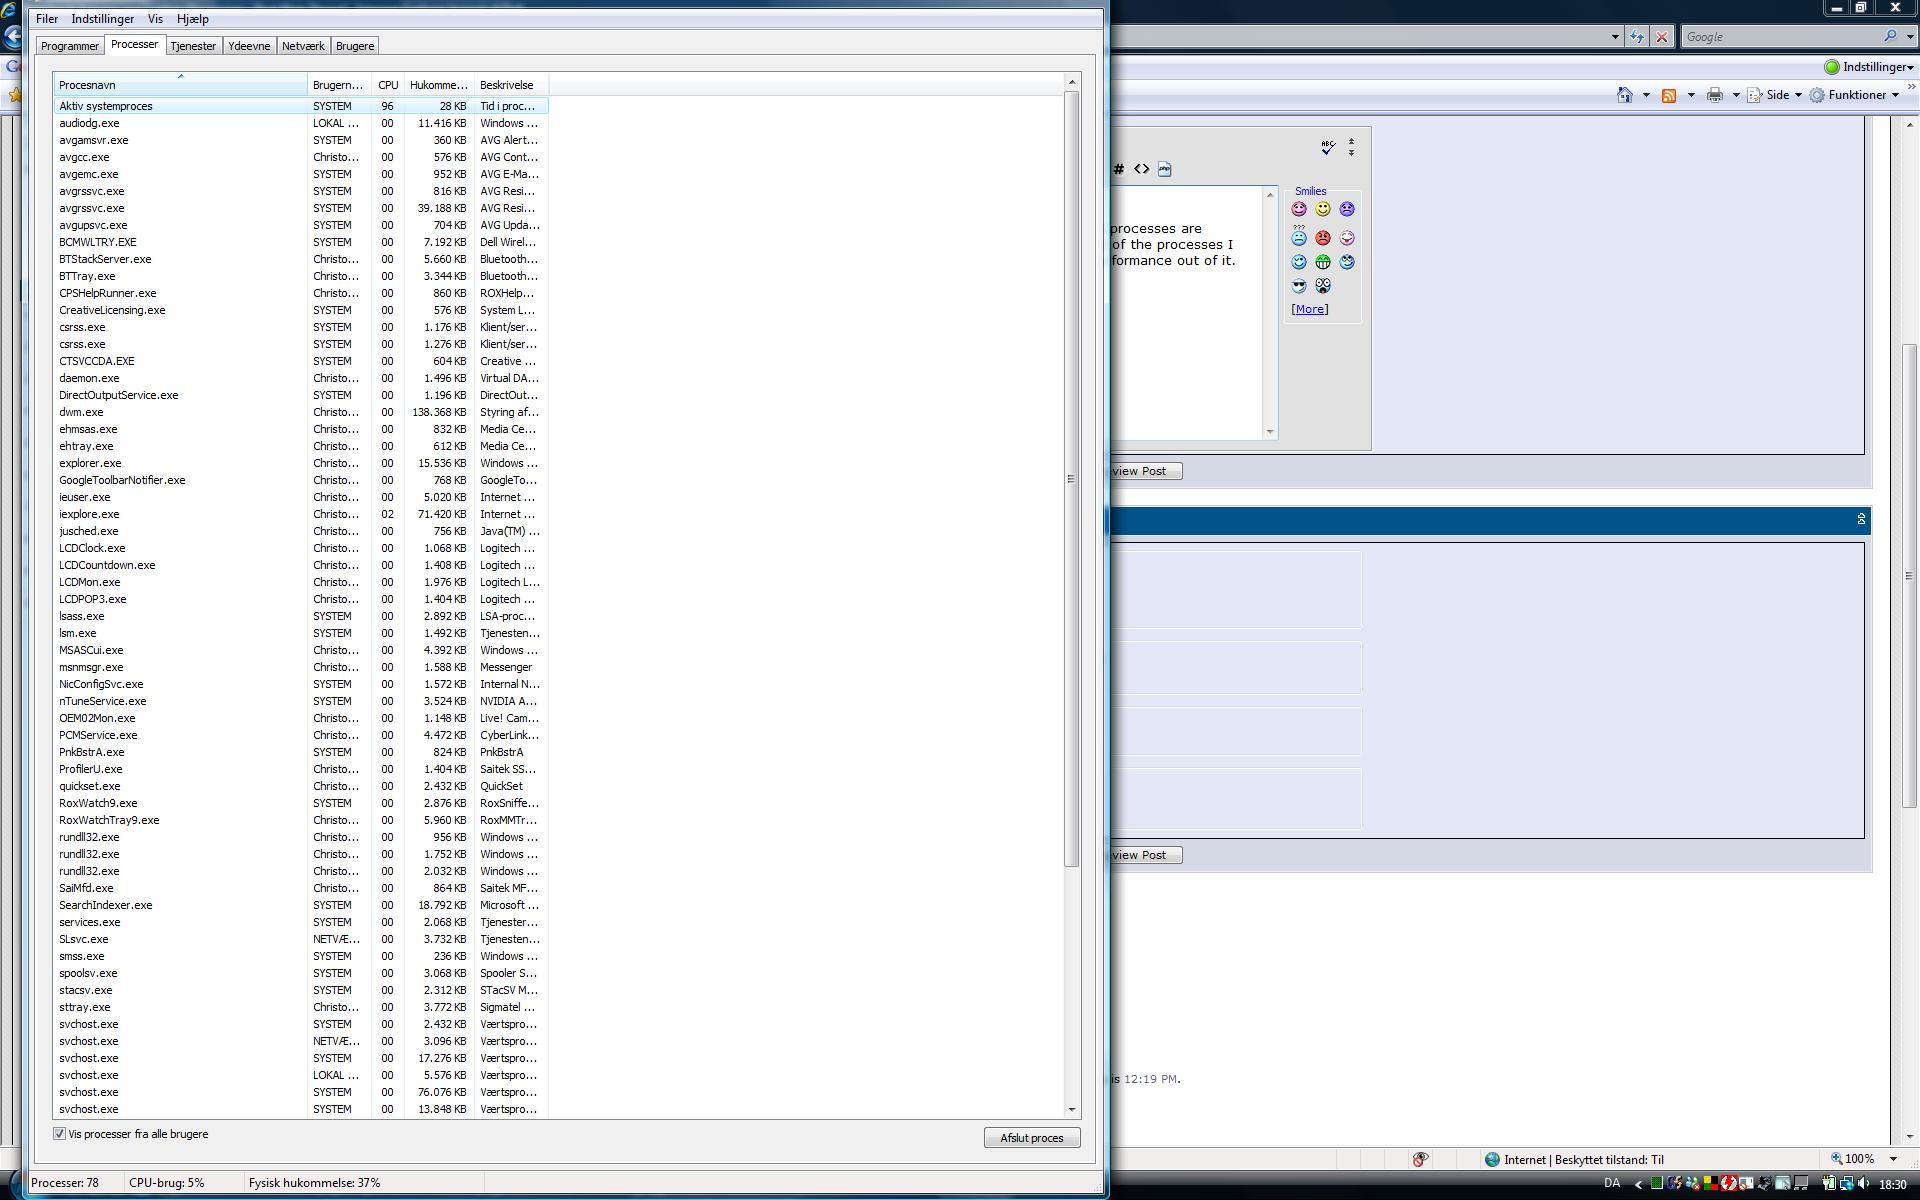Click the Task Manager vertical scrollbar thumb

coord(1072,479)
